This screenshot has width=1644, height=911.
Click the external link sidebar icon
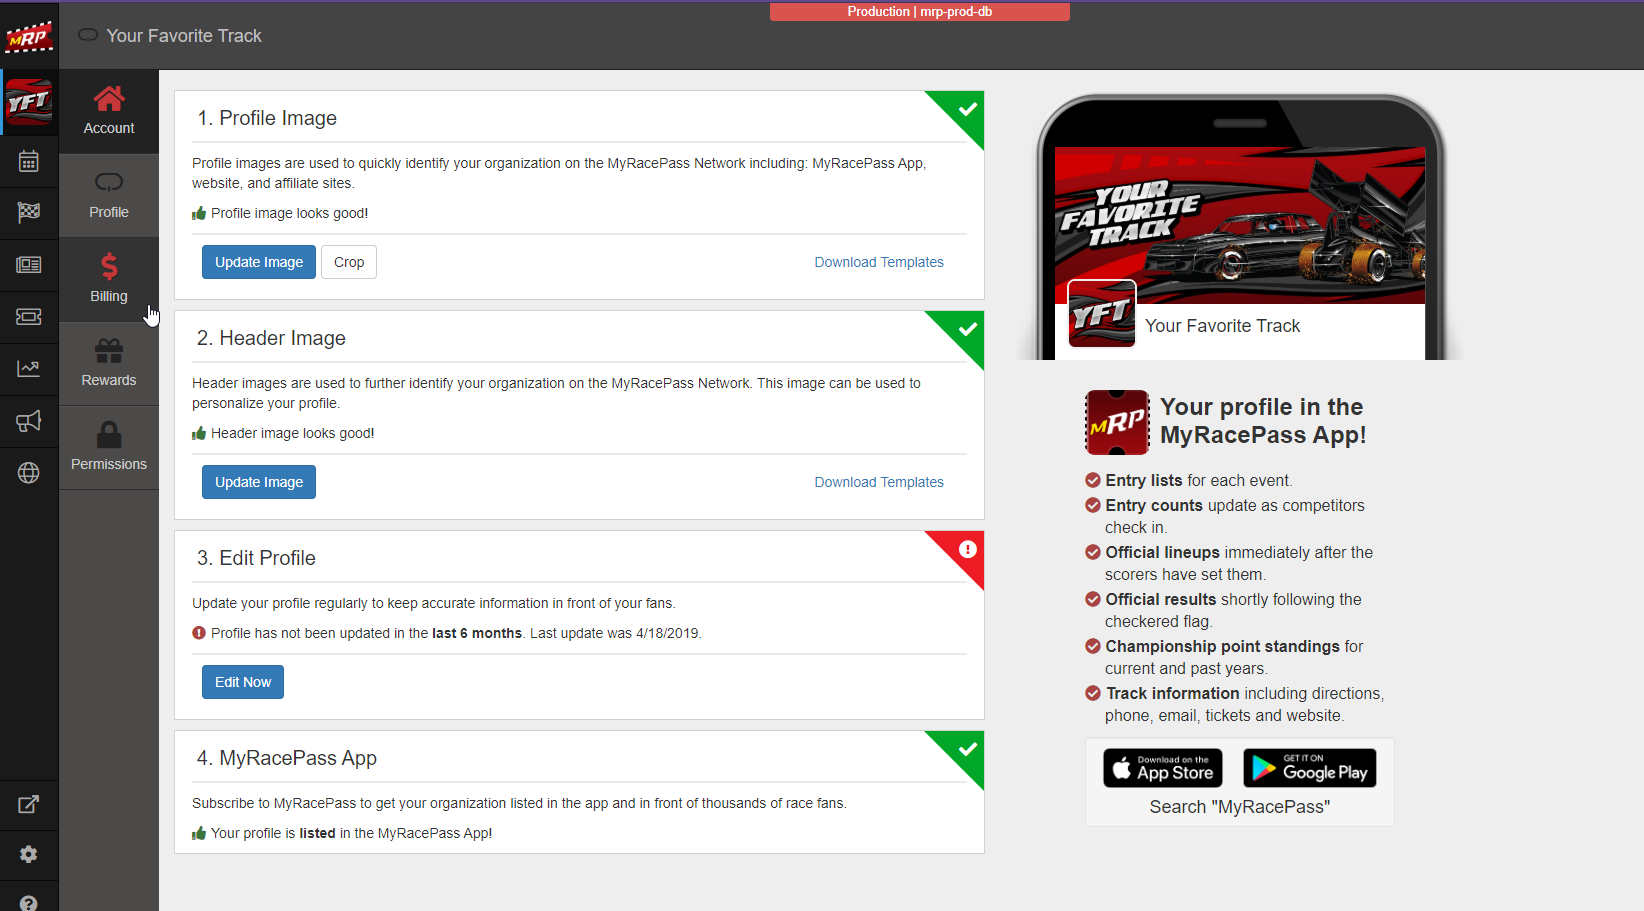29,804
